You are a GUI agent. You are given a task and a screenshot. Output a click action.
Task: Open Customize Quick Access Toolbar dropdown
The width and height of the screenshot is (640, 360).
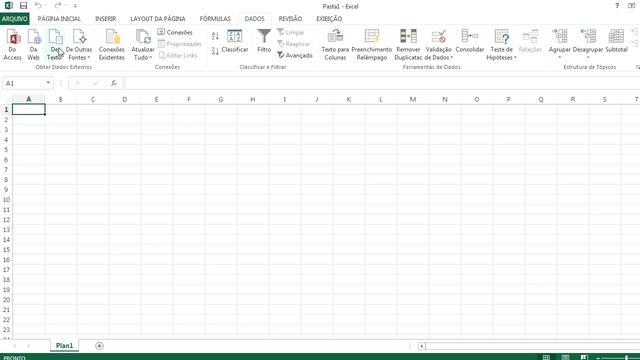pos(75,6)
